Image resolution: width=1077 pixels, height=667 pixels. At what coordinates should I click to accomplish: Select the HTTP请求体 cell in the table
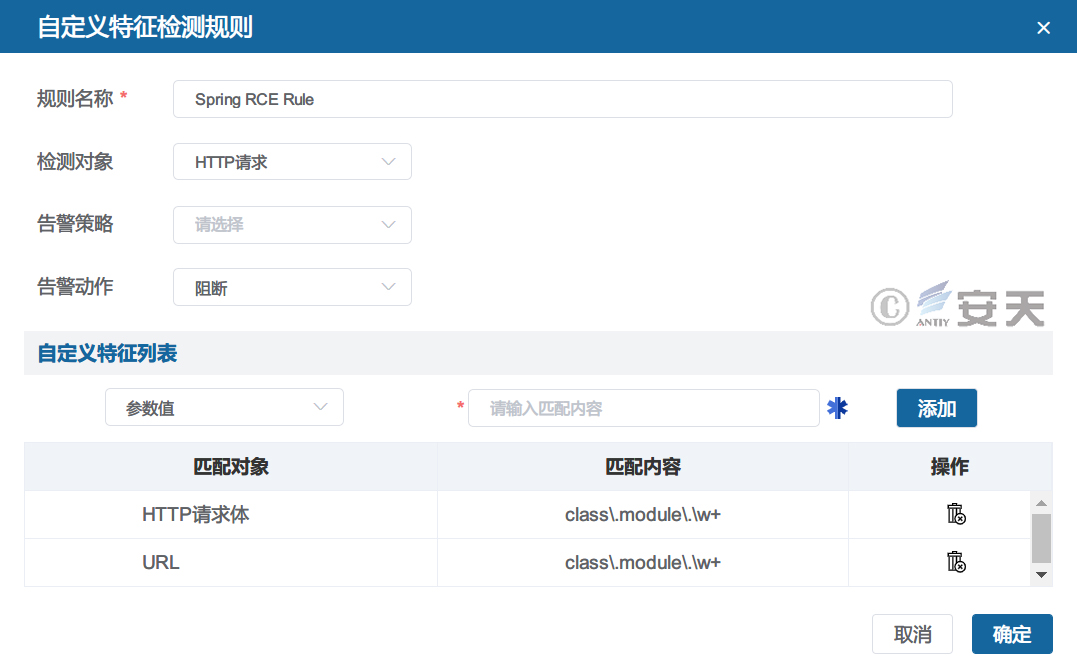coord(196,515)
